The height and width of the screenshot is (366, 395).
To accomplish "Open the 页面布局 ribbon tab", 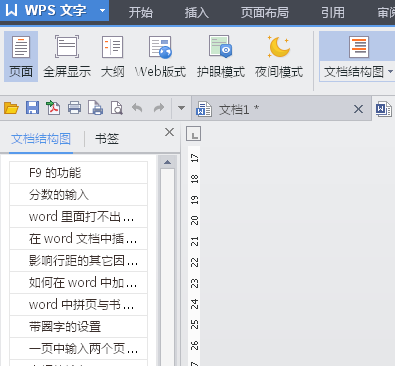I will [x=265, y=13].
